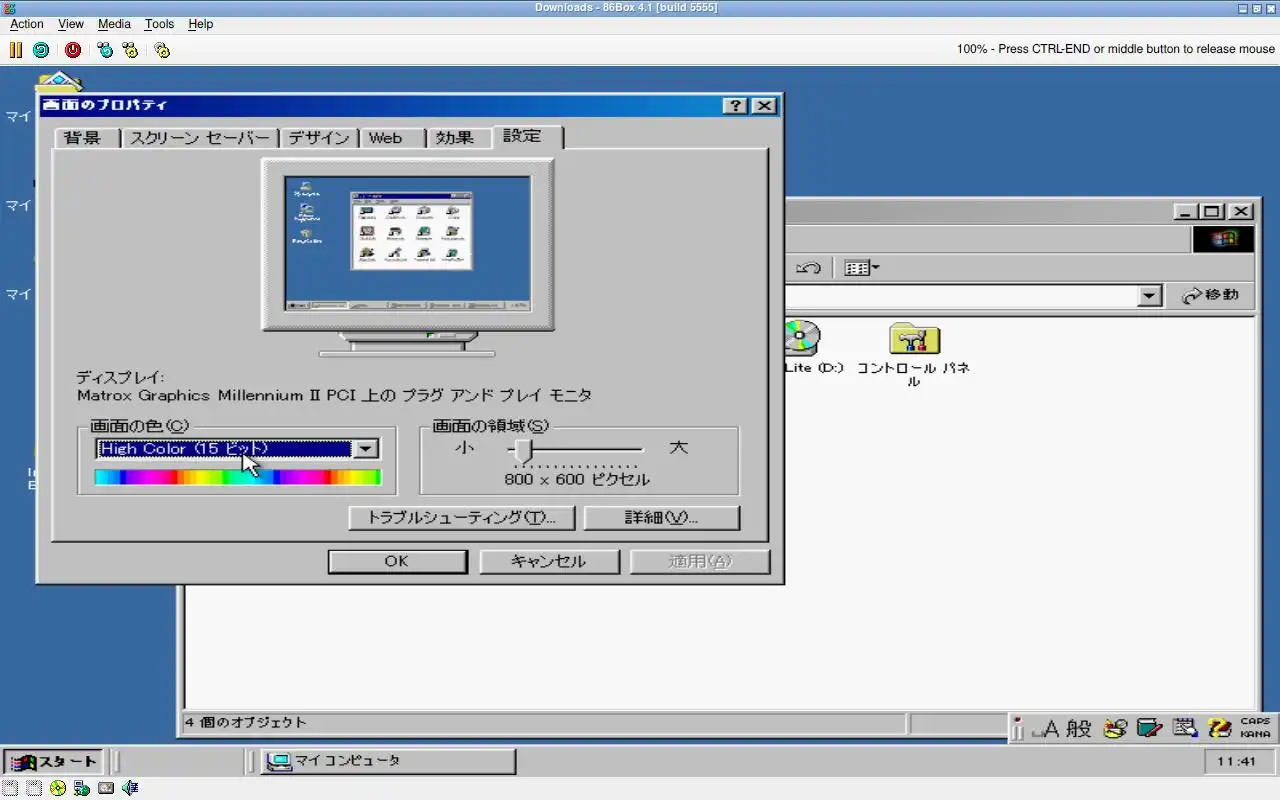The width and height of the screenshot is (1280, 800).
Task: Click the dialog's ? help button
Action: coord(735,106)
